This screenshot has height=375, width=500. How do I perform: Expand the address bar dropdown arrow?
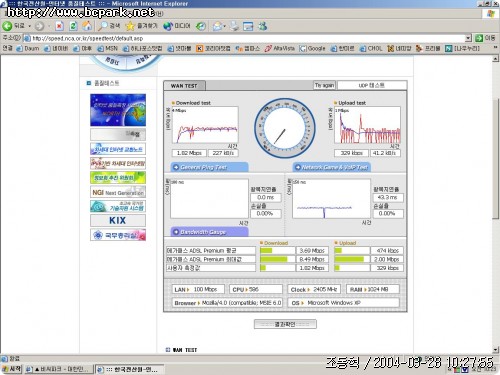click(468, 38)
